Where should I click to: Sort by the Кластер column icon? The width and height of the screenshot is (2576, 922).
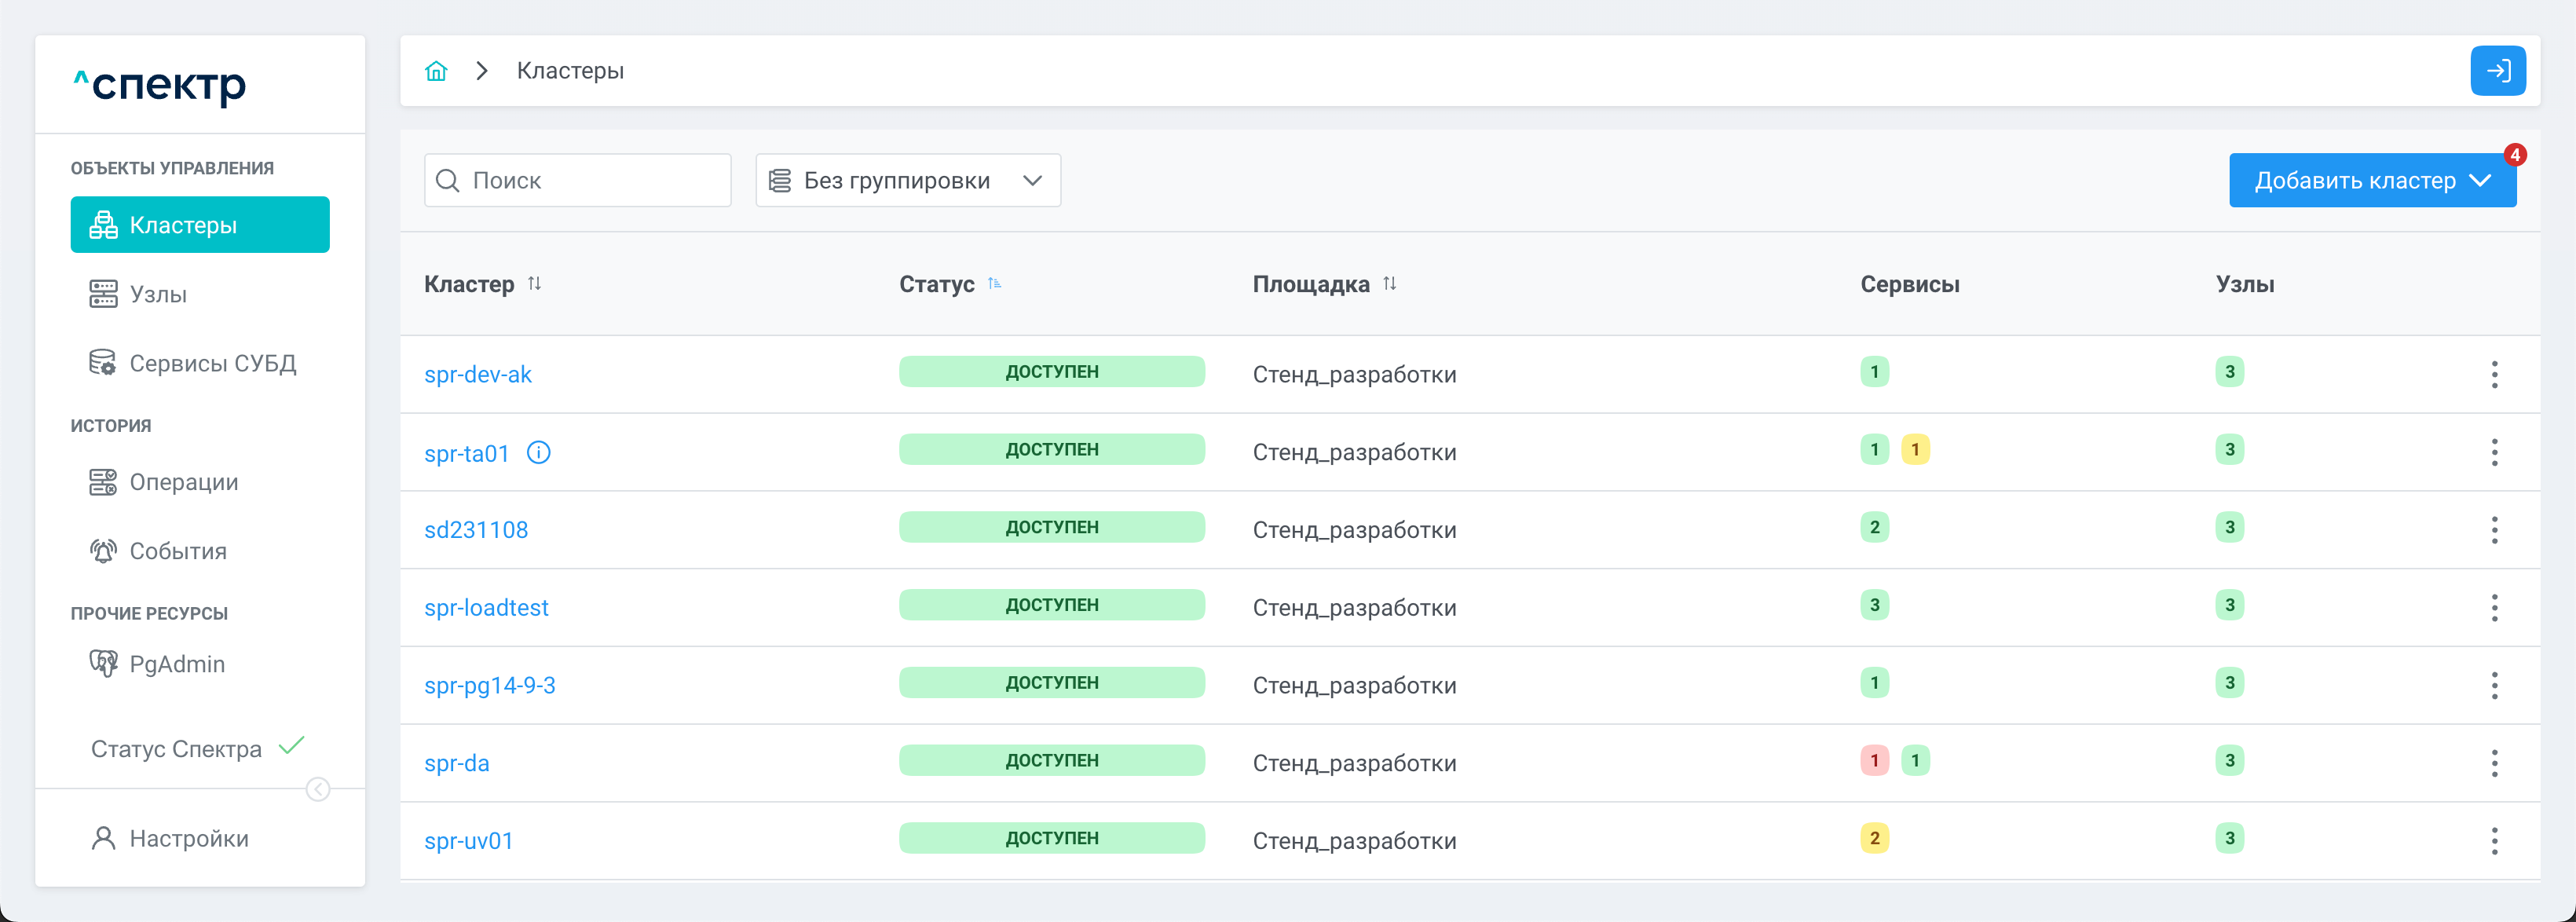(535, 284)
